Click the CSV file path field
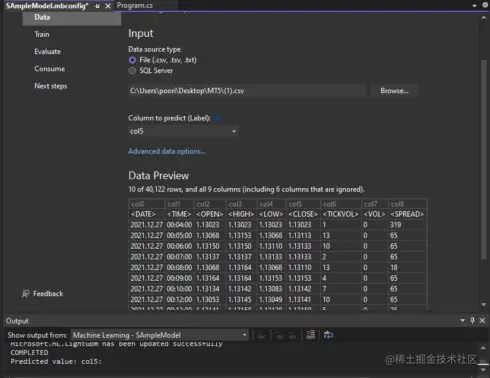Viewport: 490px width, 378px height. click(x=248, y=91)
